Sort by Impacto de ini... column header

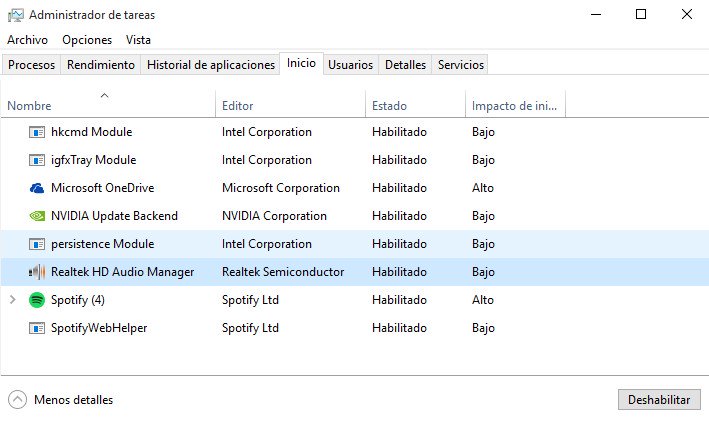tap(515, 106)
